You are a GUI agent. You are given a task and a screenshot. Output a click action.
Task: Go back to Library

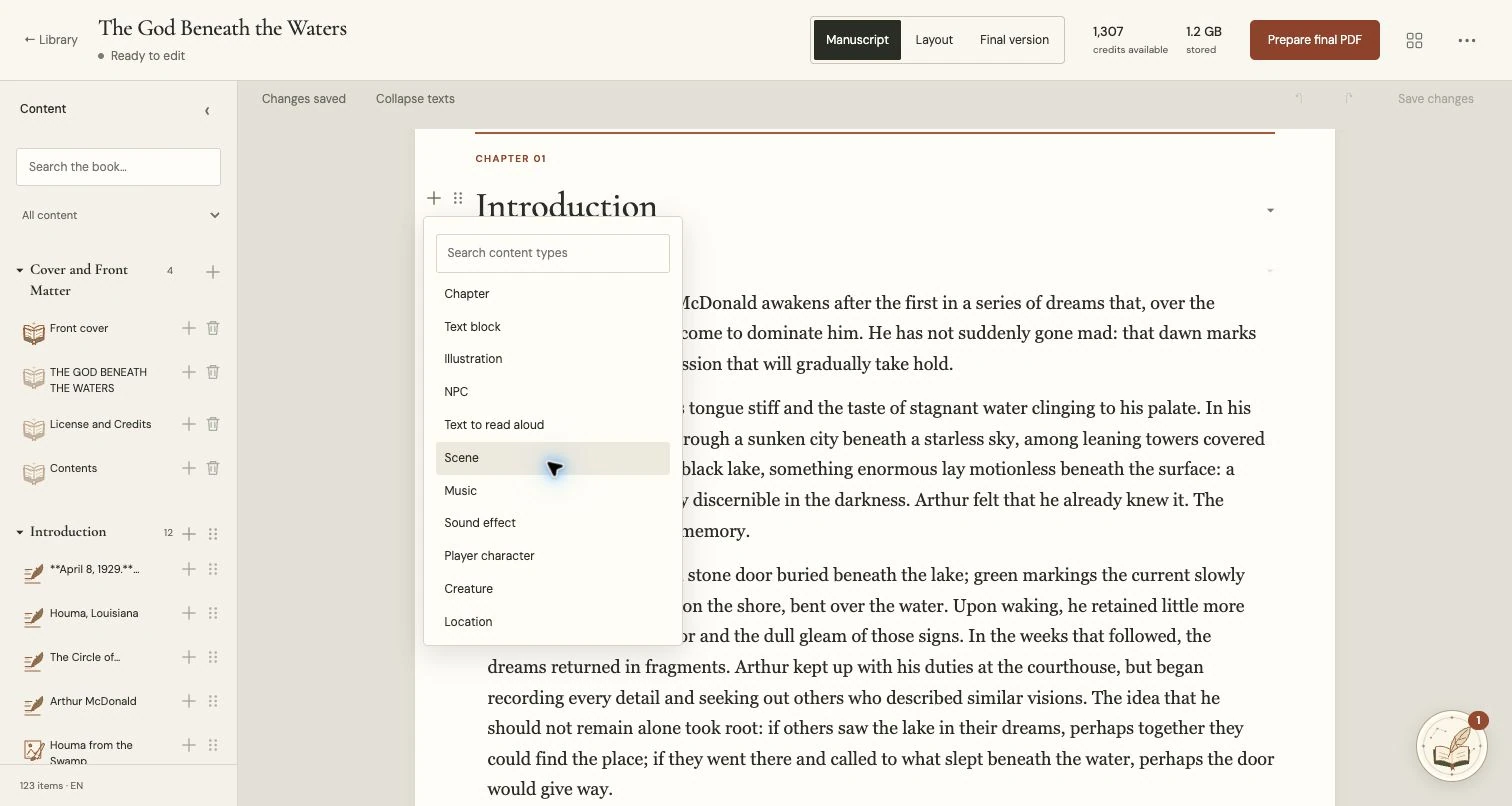point(51,40)
